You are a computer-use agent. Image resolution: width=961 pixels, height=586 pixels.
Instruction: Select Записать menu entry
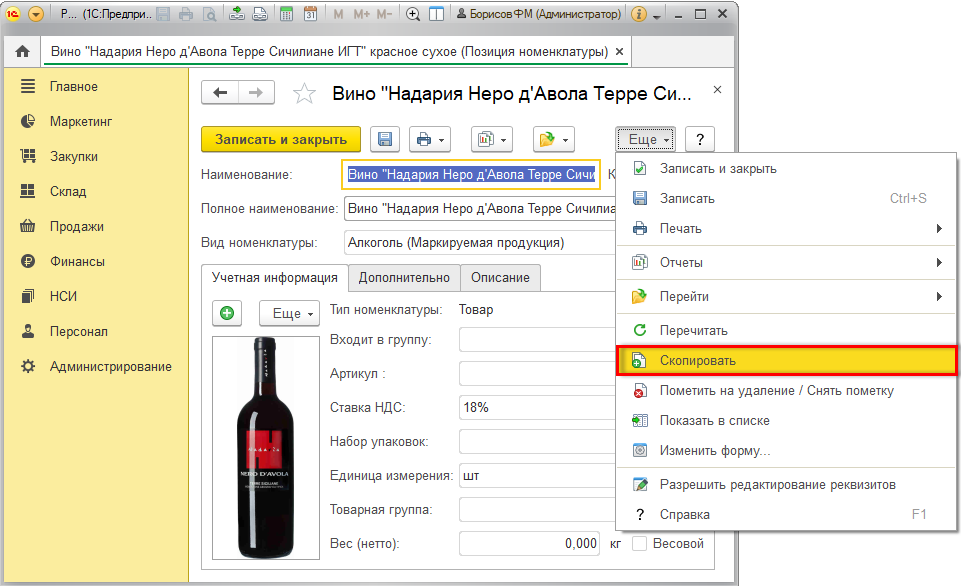coord(786,199)
